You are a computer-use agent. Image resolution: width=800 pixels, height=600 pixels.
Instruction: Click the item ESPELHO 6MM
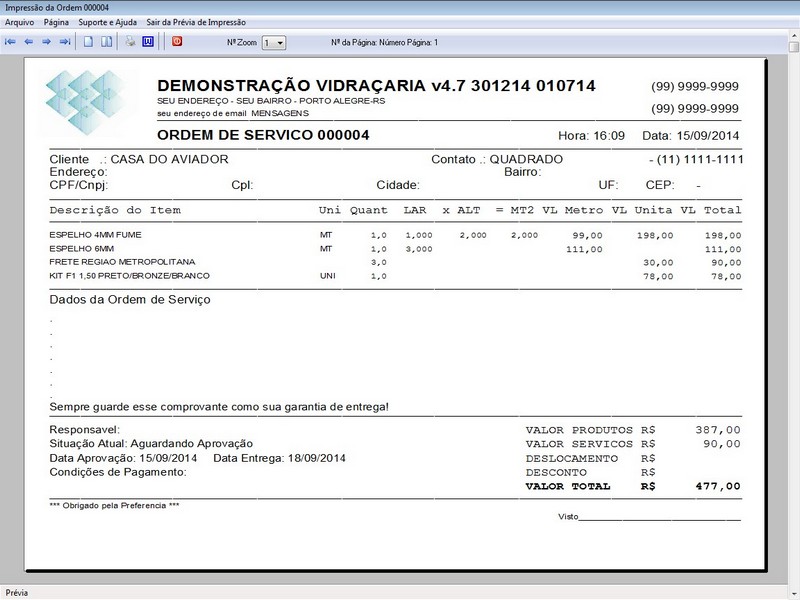click(x=82, y=249)
